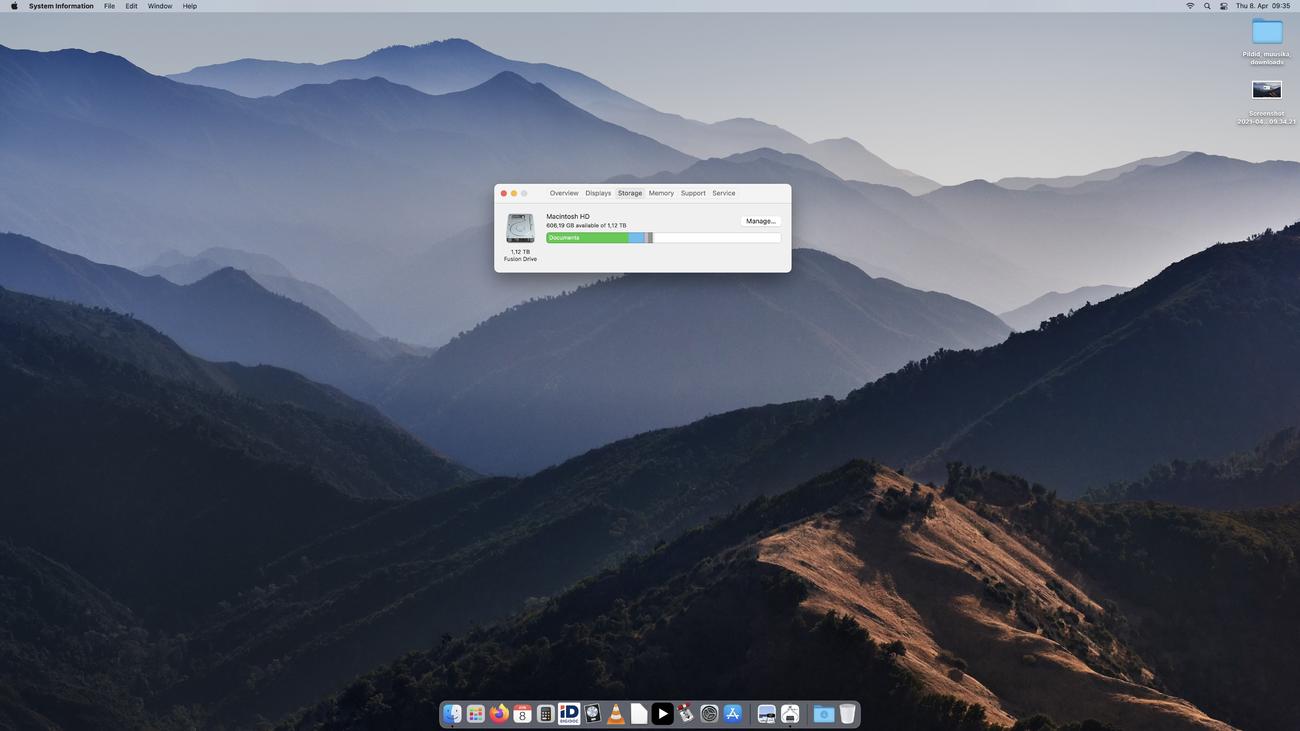This screenshot has height=731, width=1300.
Task: Open Firefox from the dock
Action: [x=498, y=714]
